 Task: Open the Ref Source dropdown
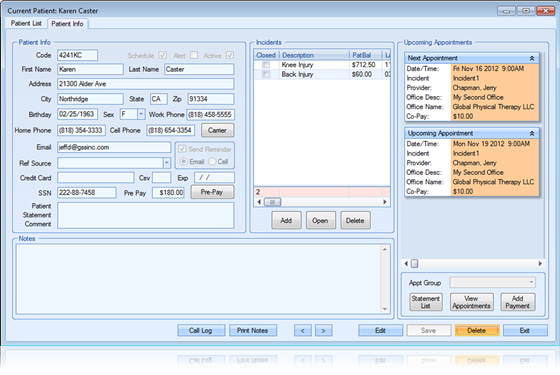pyautogui.click(x=166, y=163)
